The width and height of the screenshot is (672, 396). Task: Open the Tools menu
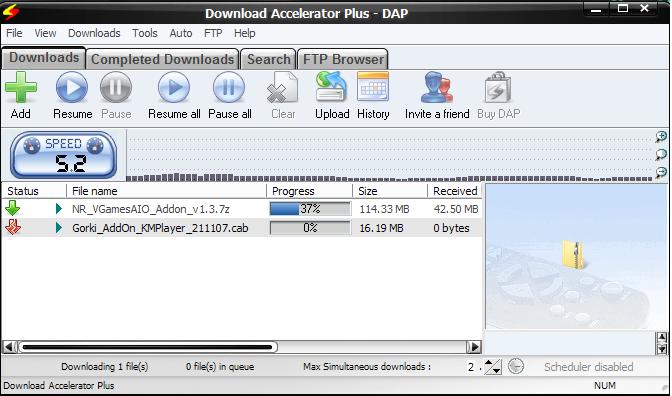pyautogui.click(x=144, y=33)
